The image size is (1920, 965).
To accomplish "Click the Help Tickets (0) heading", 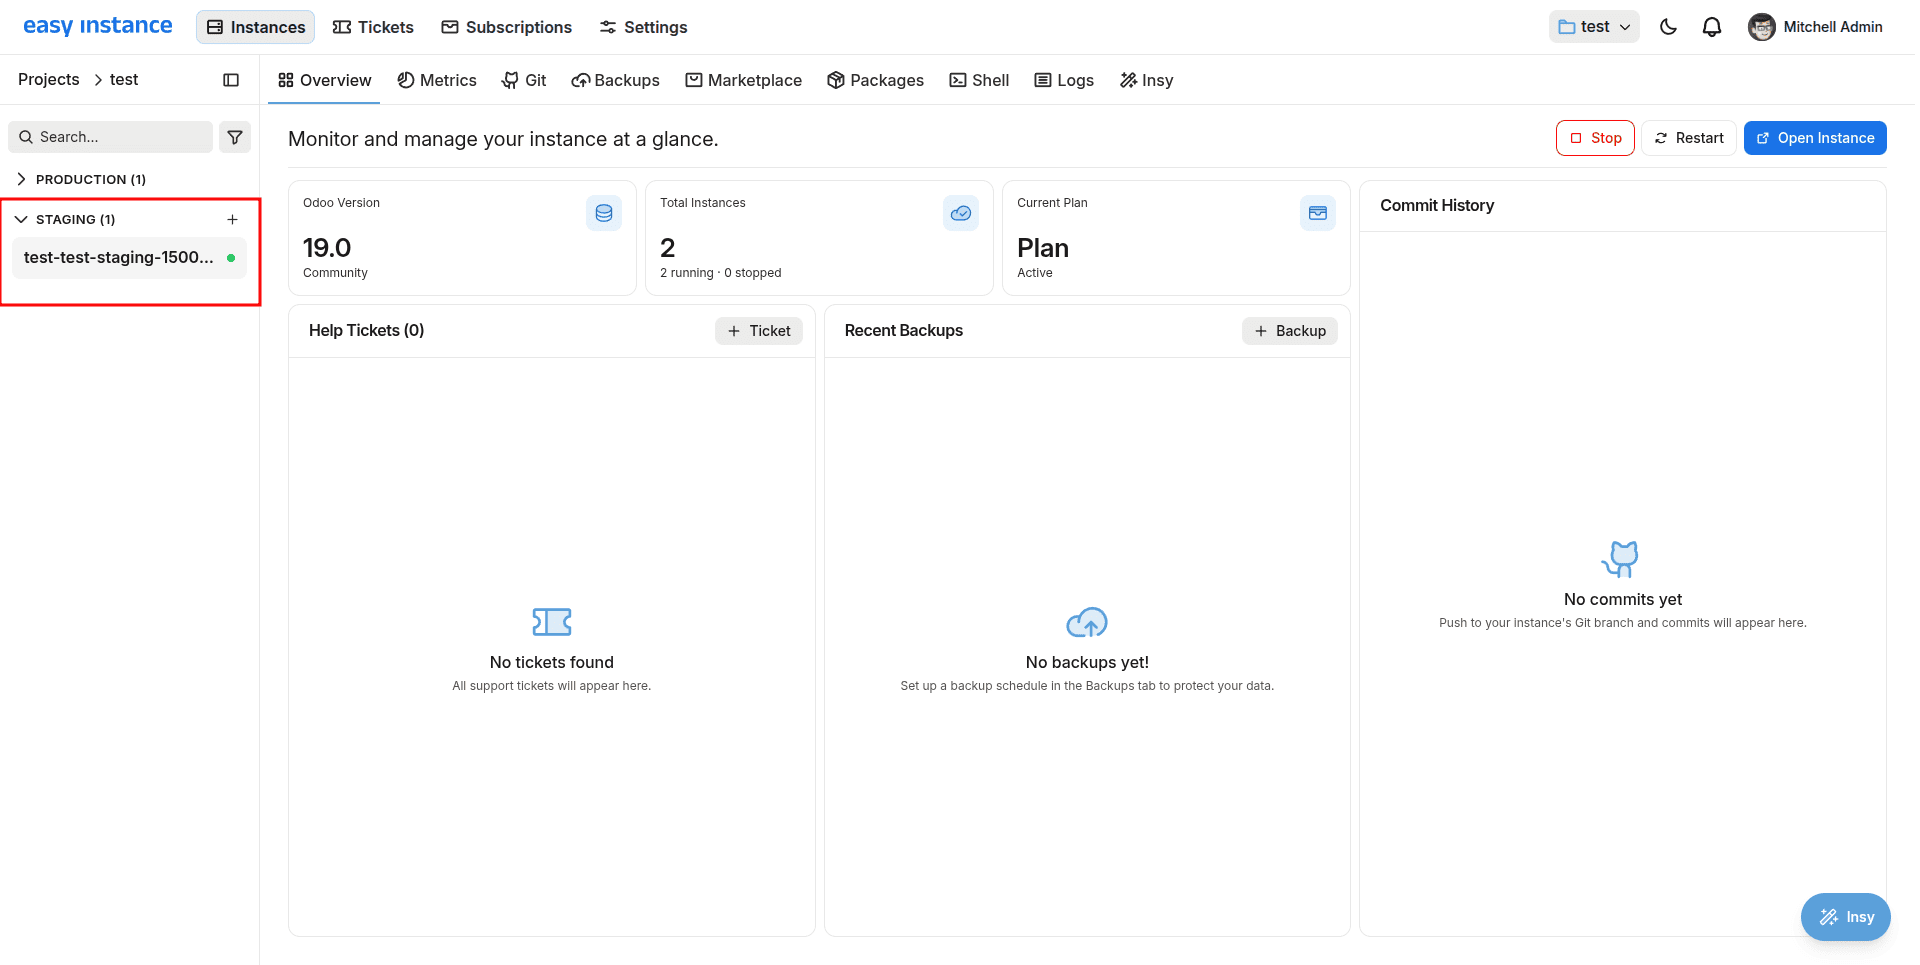I will [366, 331].
